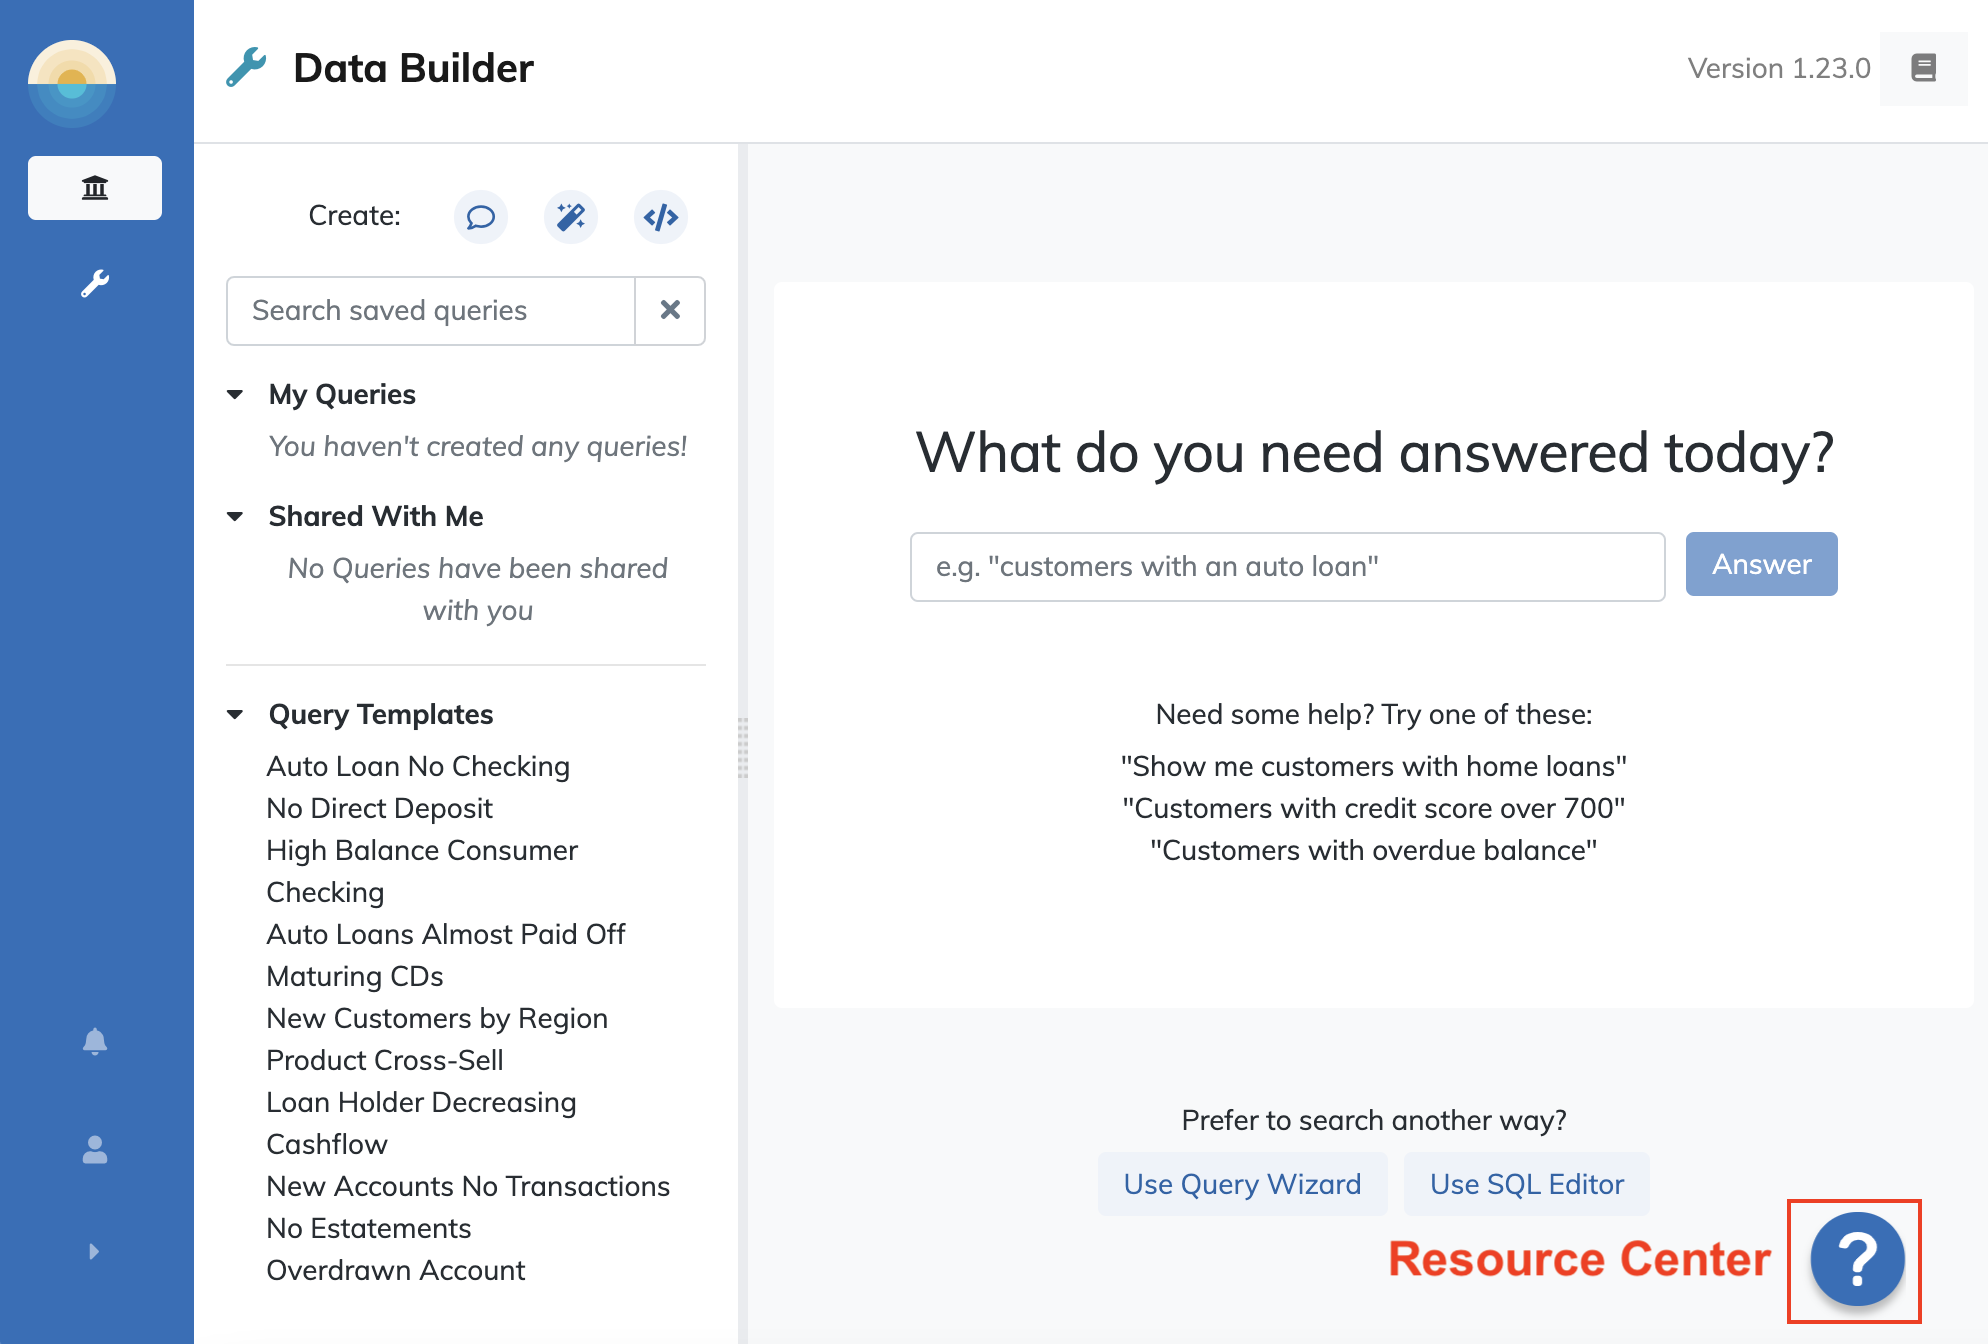This screenshot has width=1988, height=1344.
Task: Open the Resource Center question mark button
Action: pos(1857,1259)
